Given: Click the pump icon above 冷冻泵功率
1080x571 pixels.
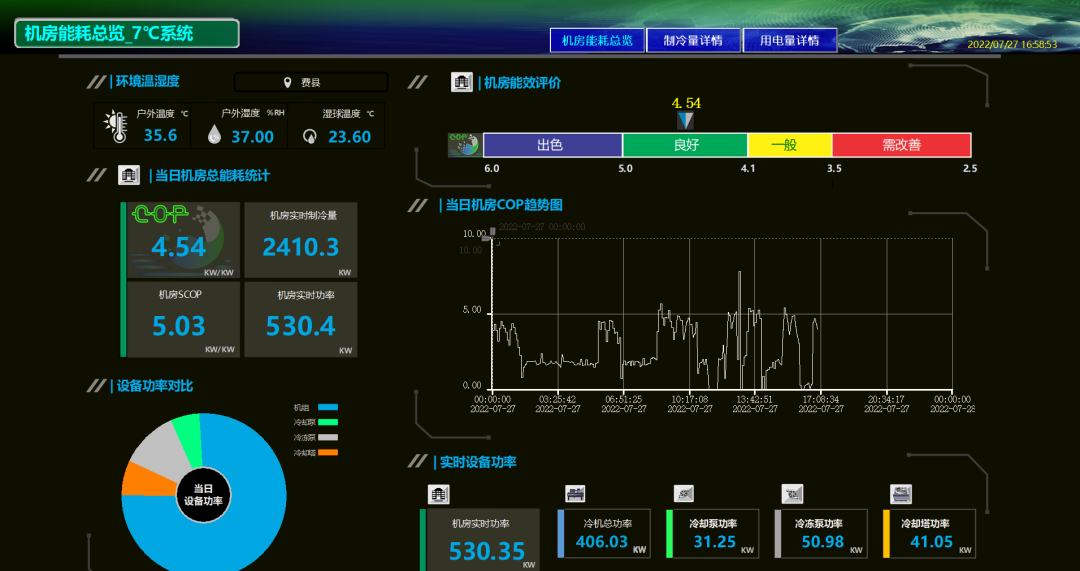Looking at the screenshot, I should click(792, 493).
